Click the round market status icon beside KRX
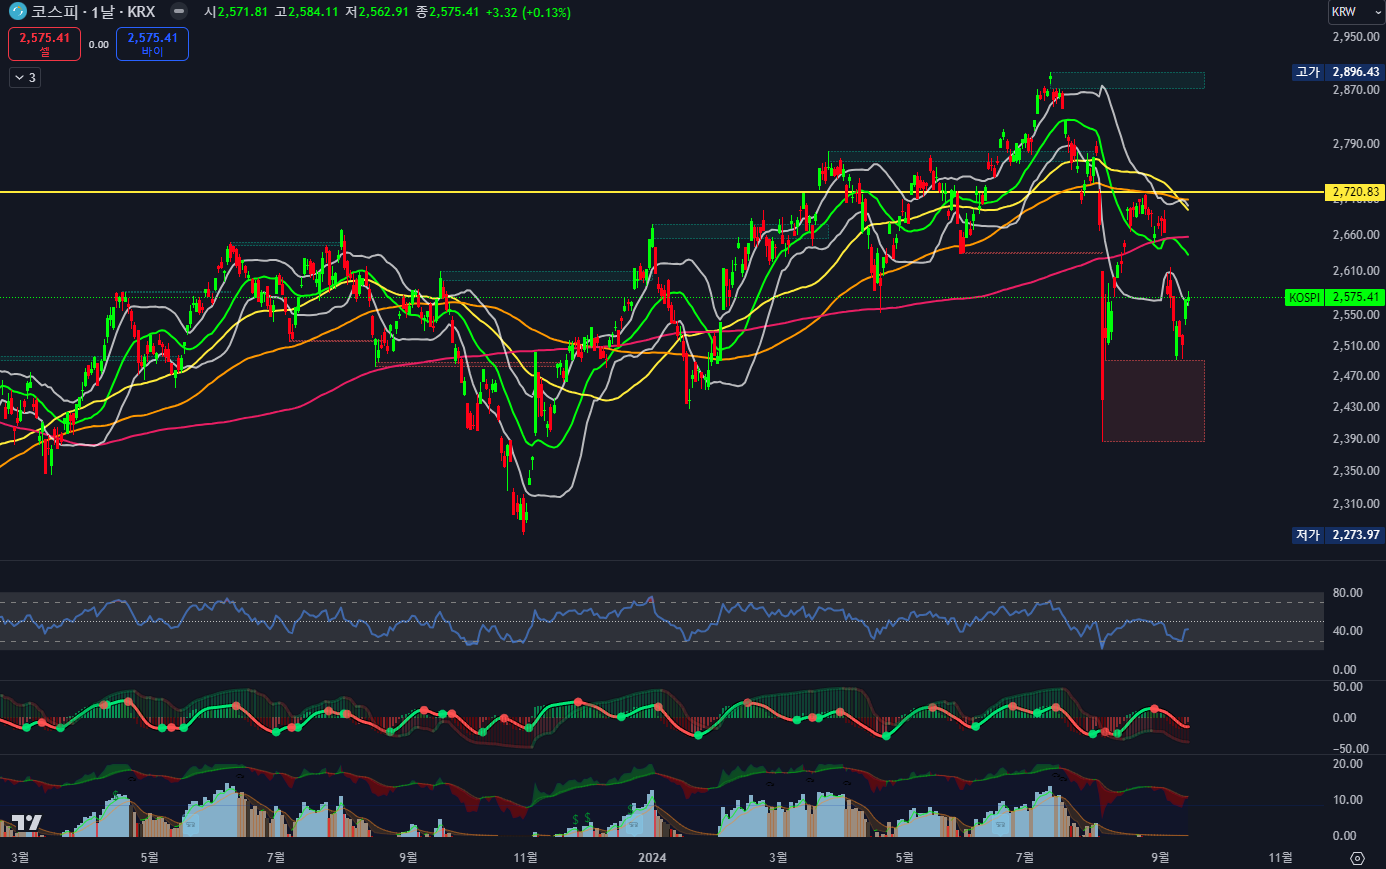 (178, 12)
